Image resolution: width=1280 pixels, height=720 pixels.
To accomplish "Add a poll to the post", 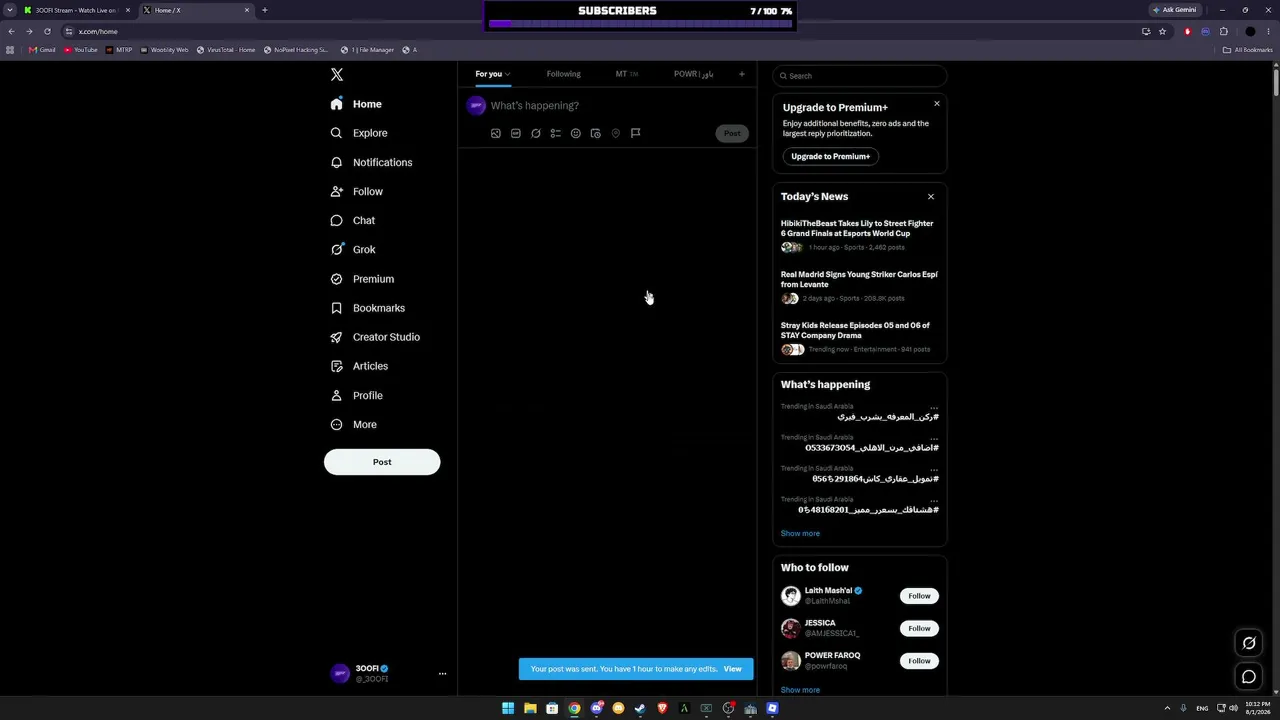I will [x=556, y=133].
